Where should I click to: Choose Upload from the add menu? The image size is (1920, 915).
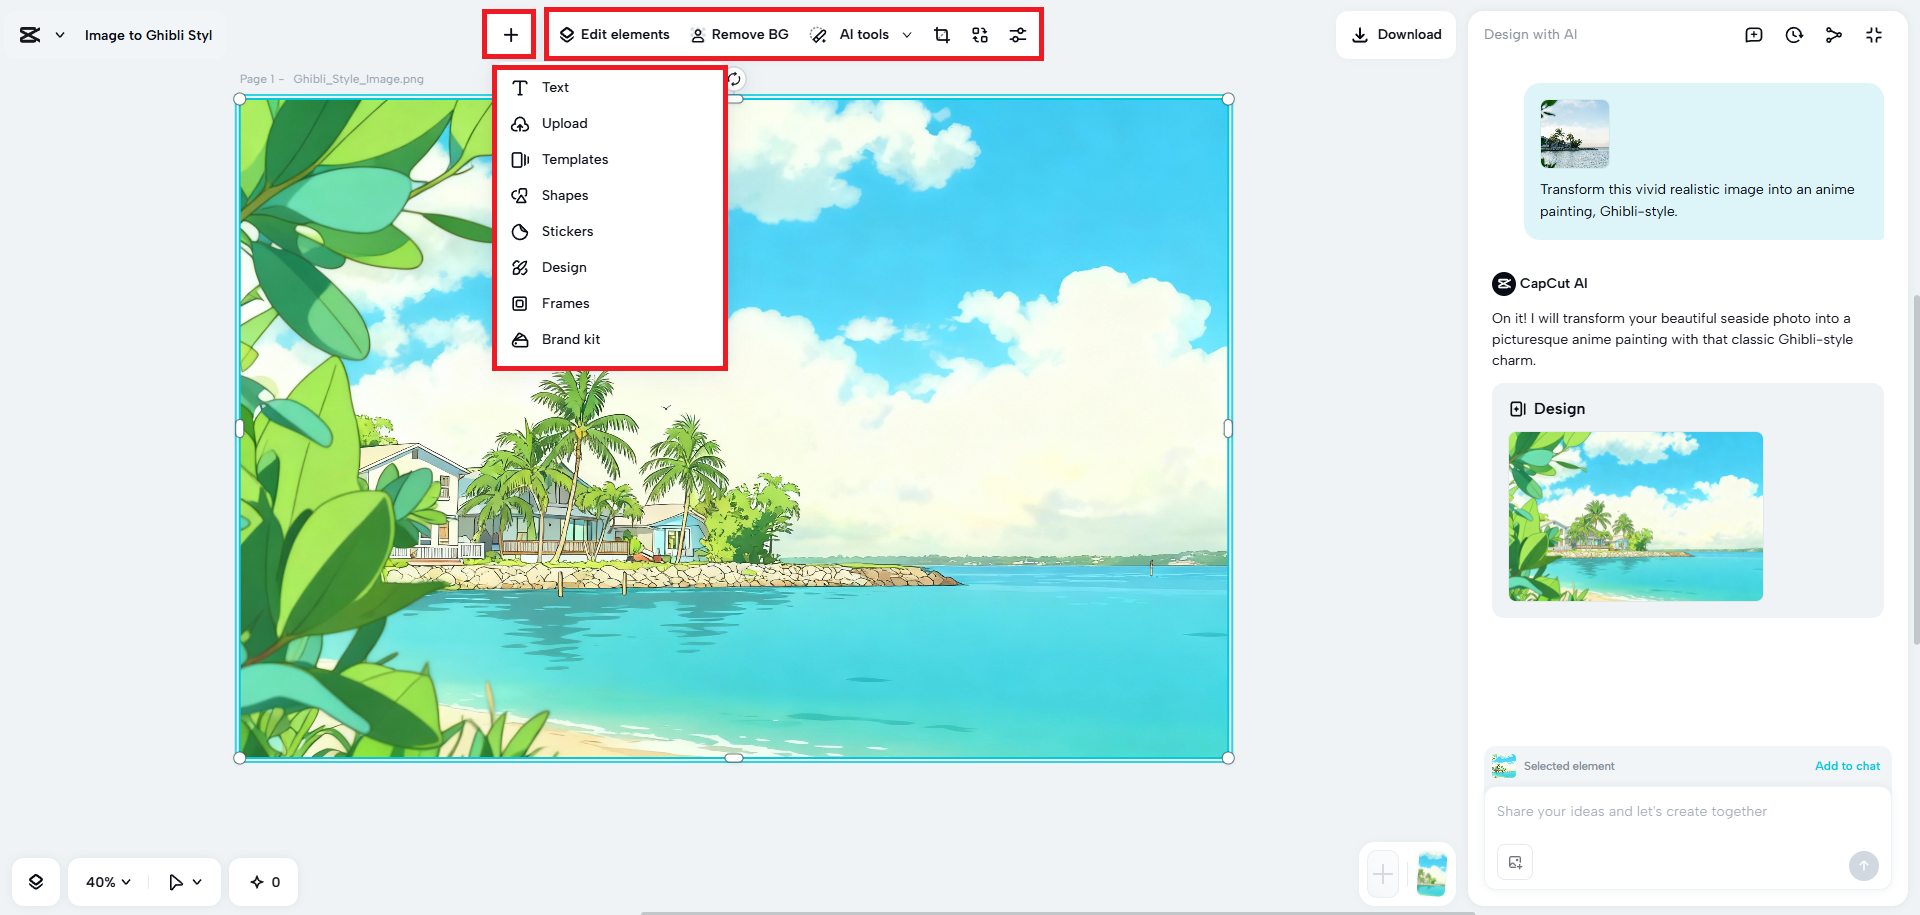tap(610, 124)
